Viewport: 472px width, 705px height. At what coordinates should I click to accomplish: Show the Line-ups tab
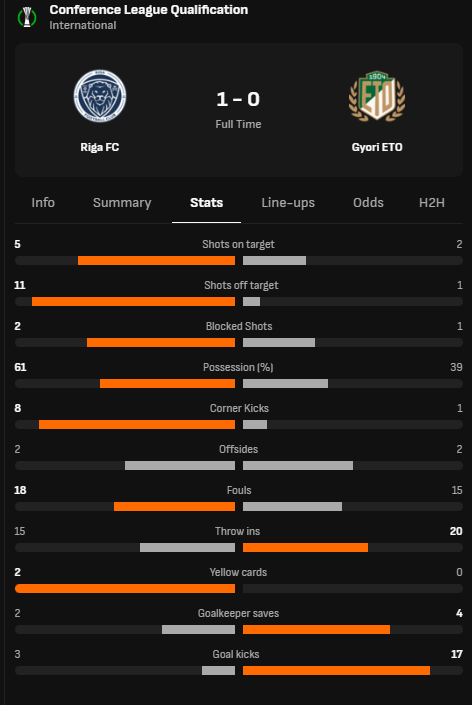point(288,203)
